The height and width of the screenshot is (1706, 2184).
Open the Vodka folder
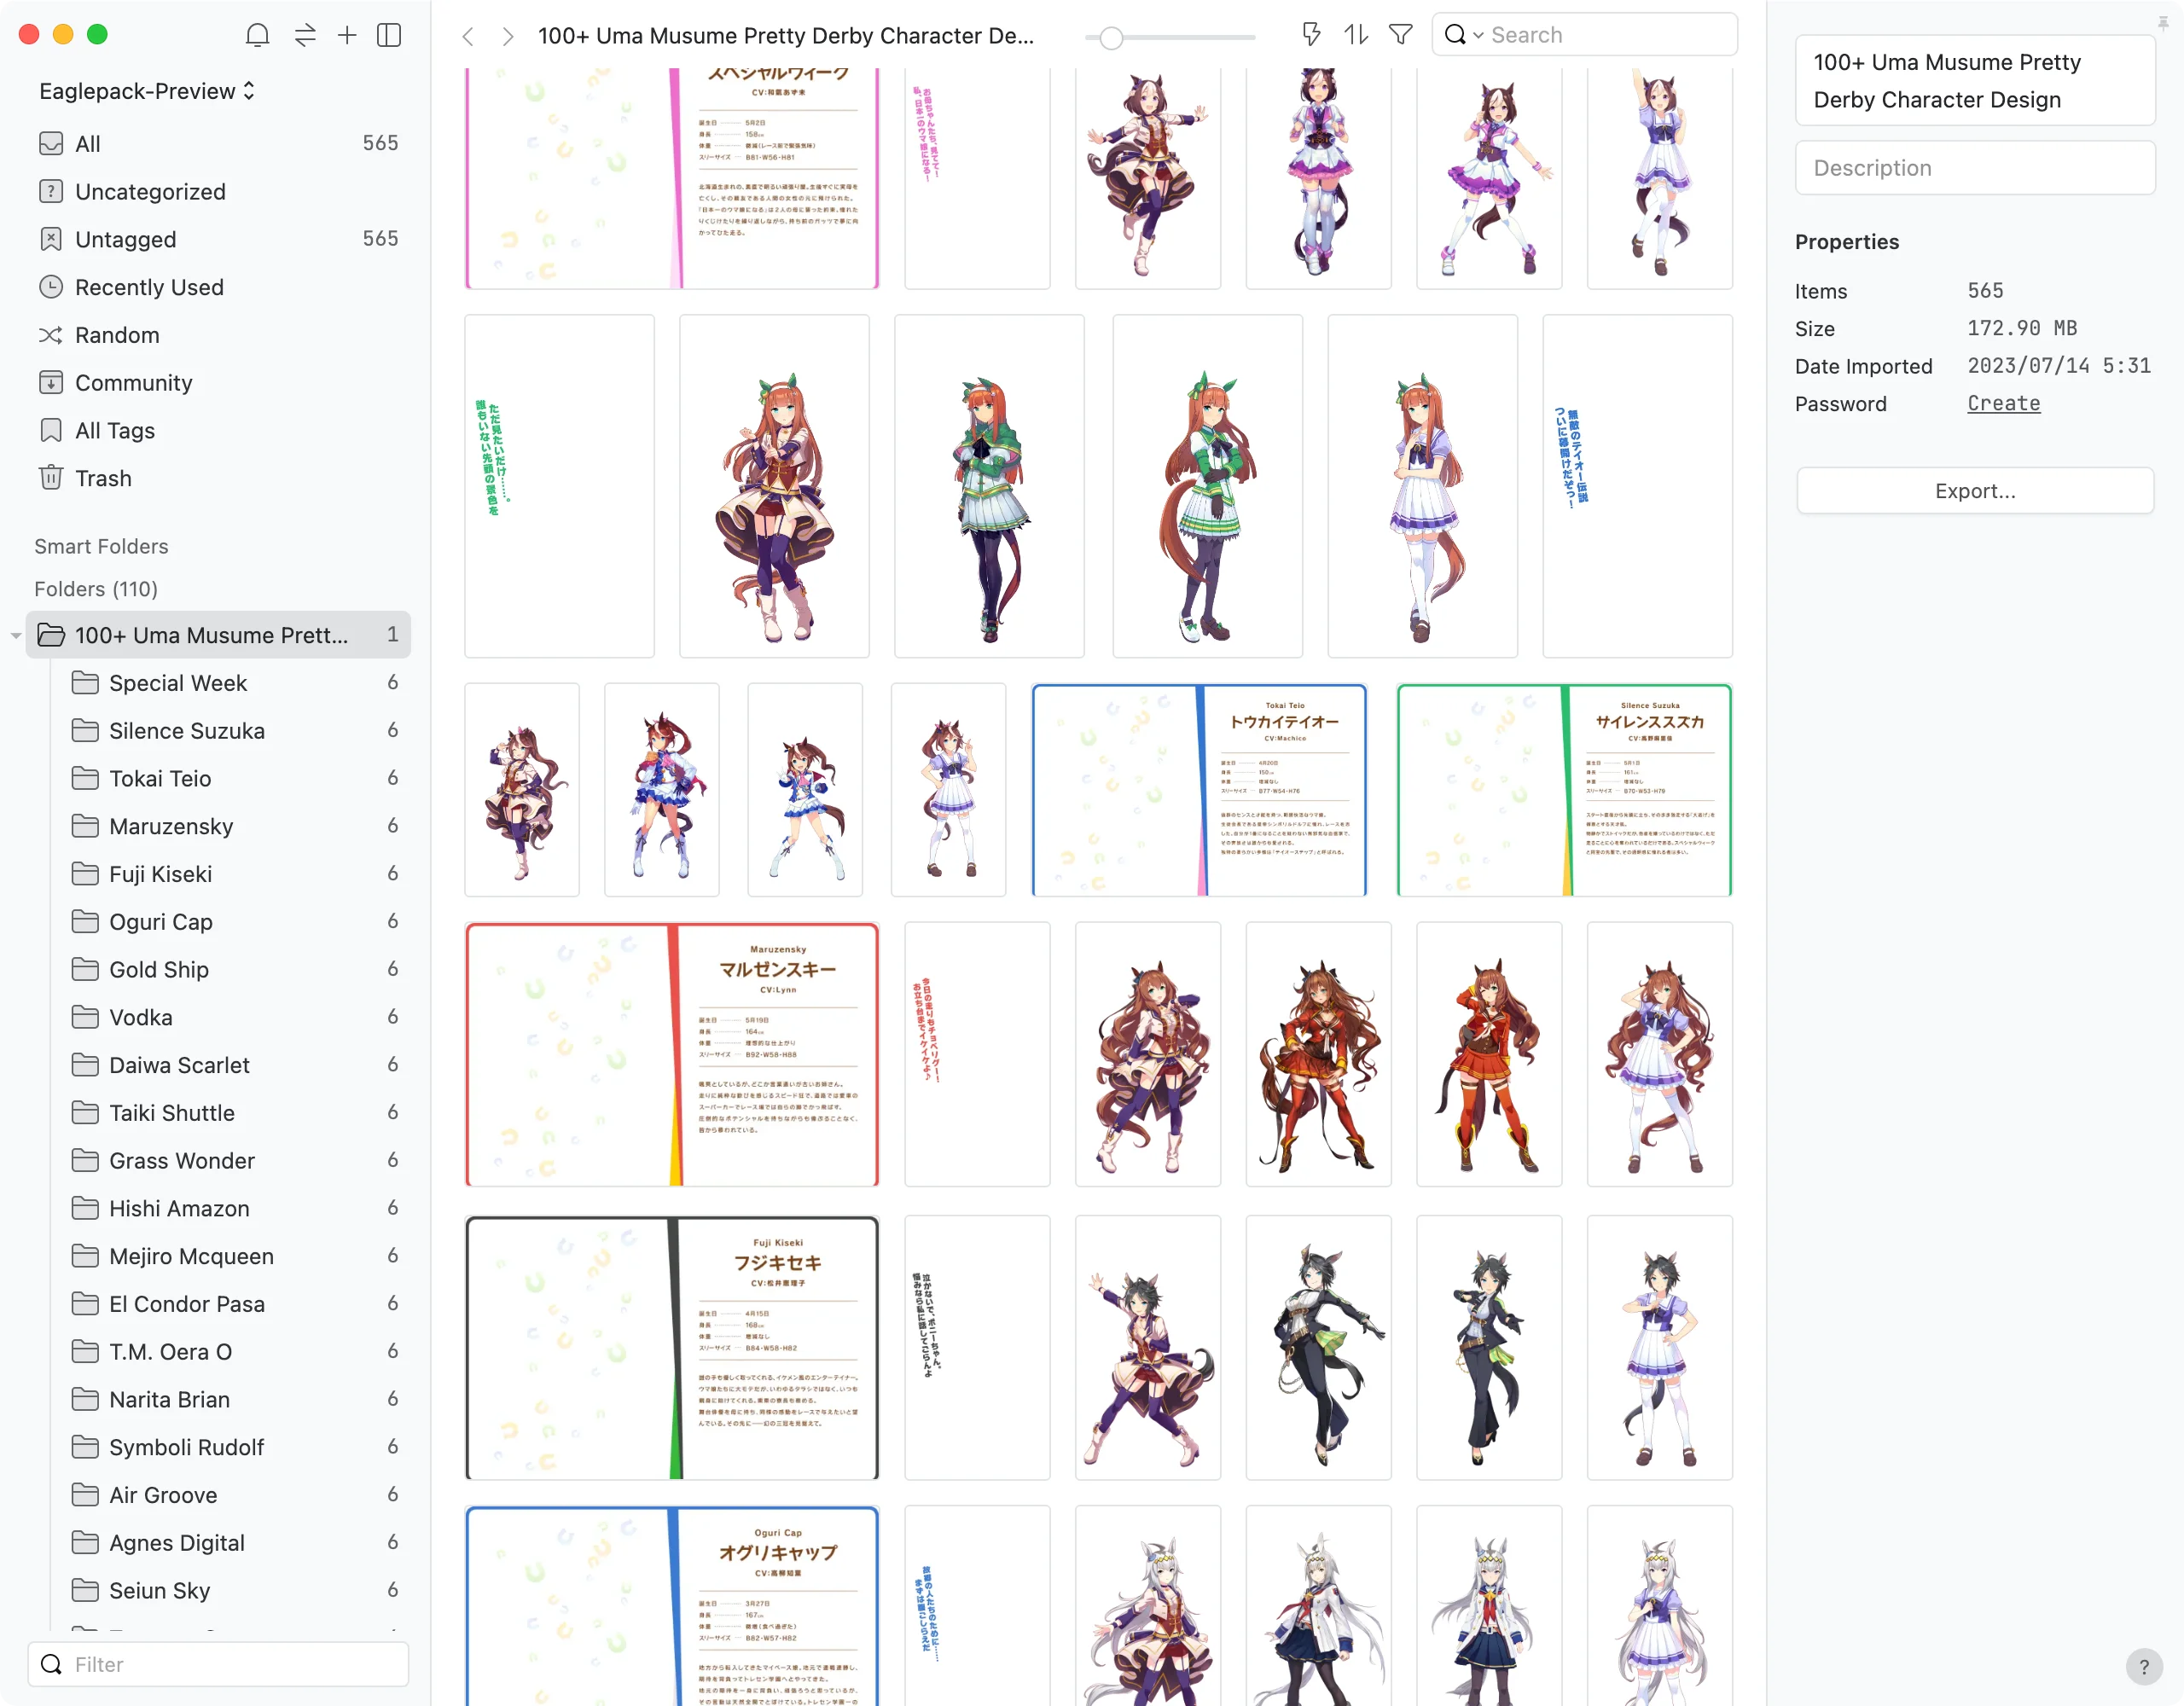[235, 1017]
